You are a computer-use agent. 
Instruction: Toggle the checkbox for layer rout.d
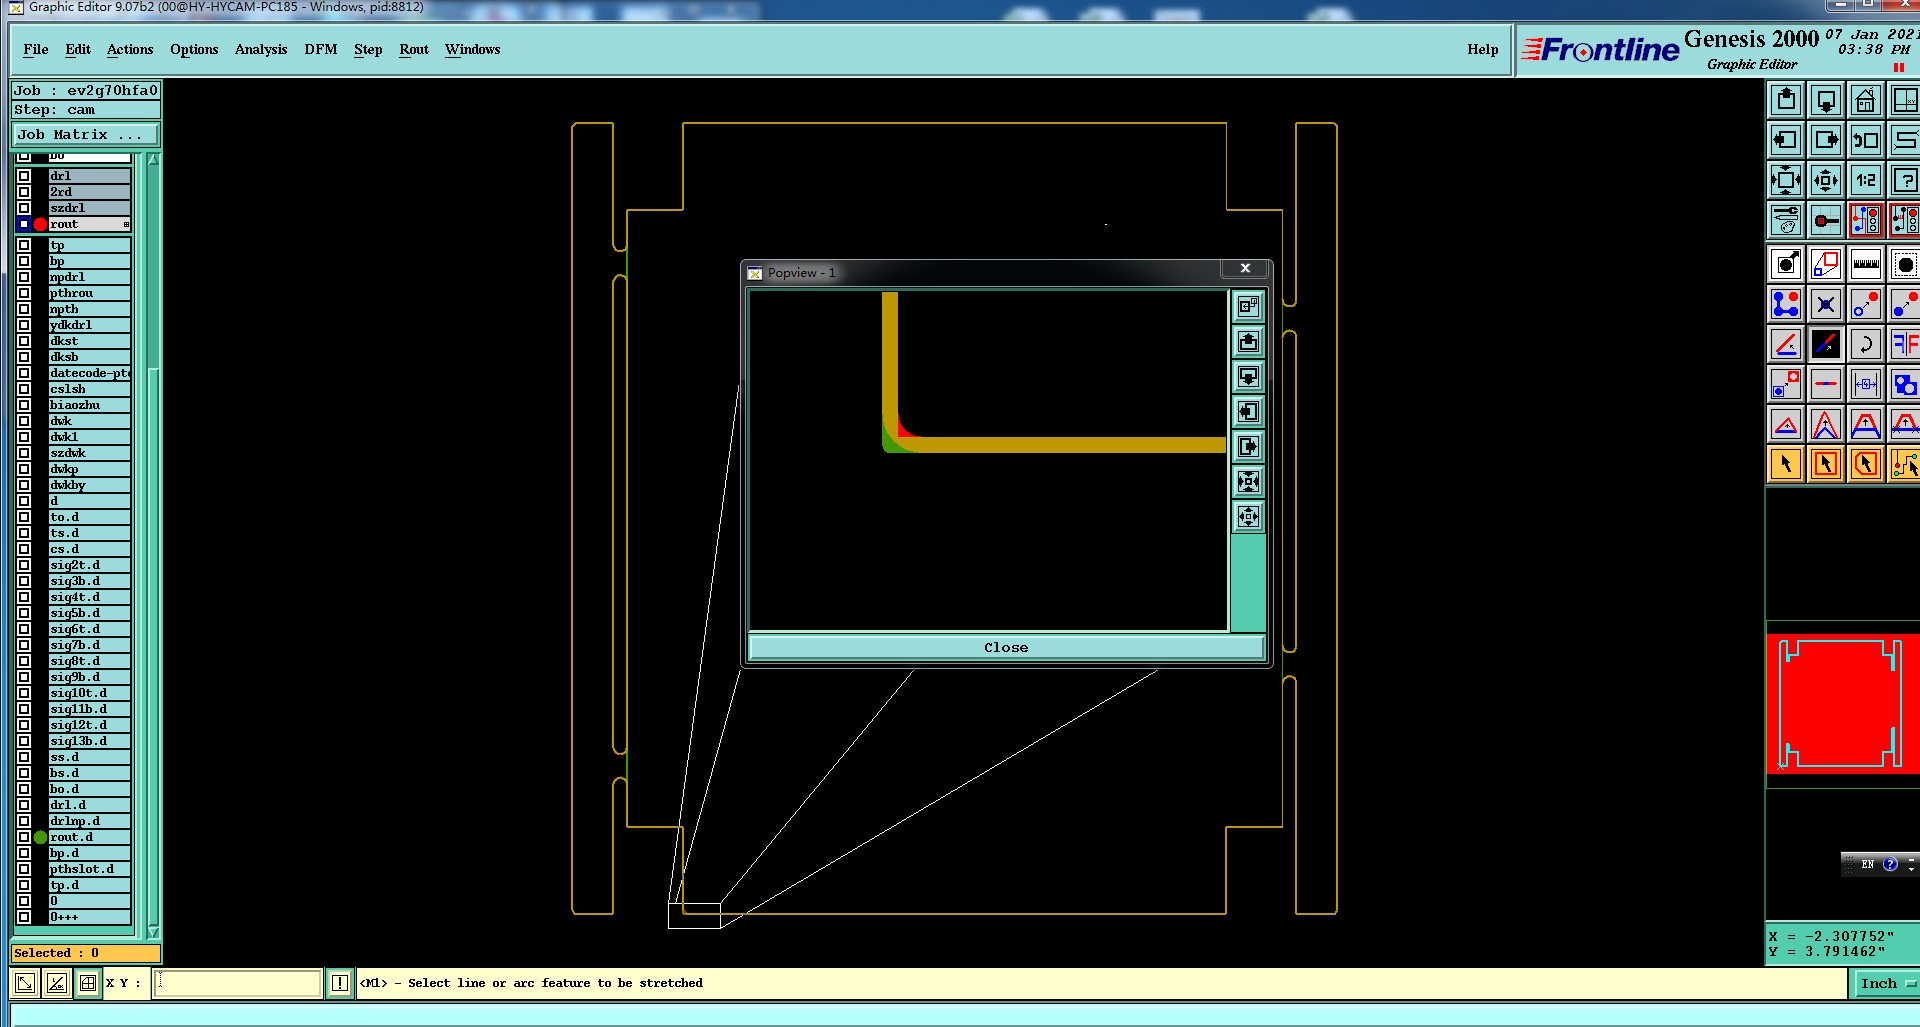tap(24, 837)
